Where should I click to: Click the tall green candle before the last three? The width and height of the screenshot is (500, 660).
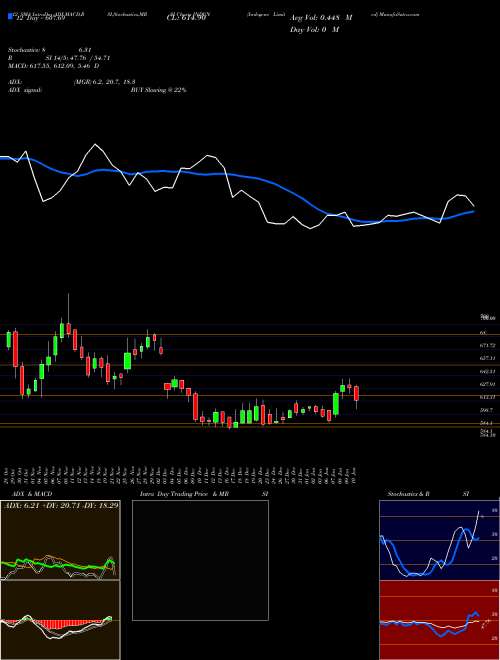click(x=336, y=404)
